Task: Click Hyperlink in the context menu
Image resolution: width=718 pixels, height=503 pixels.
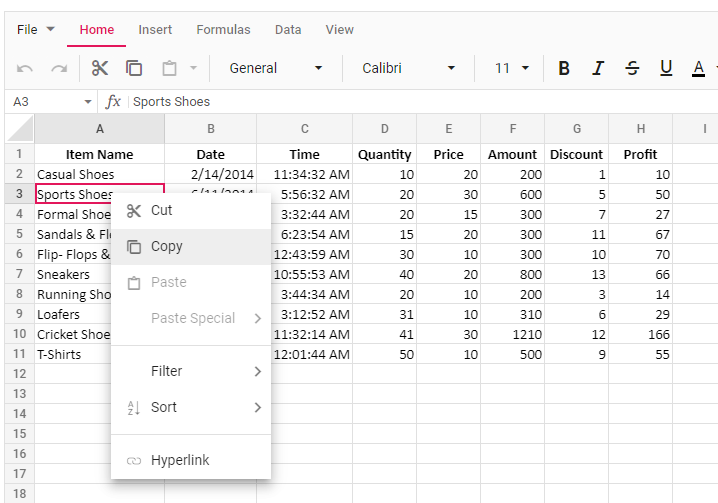Action: (x=180, y=461)
